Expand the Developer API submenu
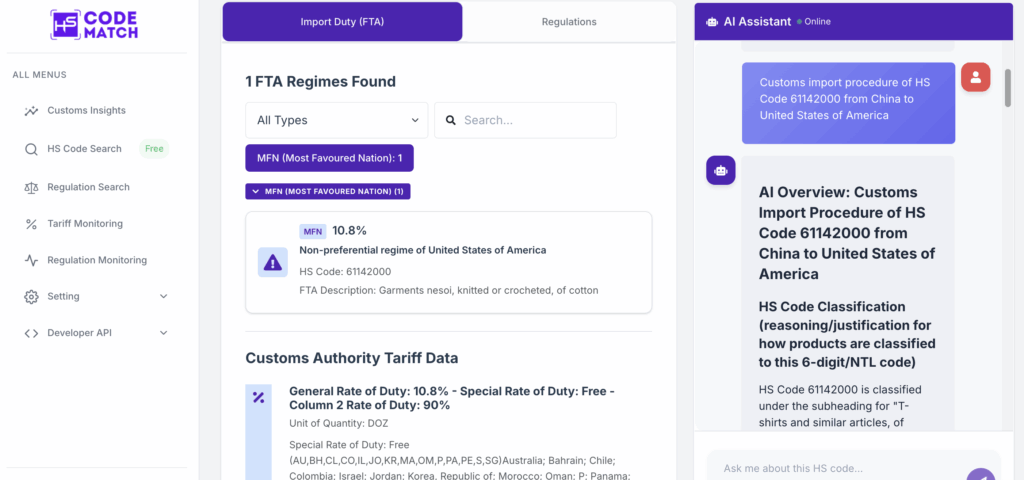Viewport: 1024px width, 480px height. pyautogui.click(x=163, y=333)
